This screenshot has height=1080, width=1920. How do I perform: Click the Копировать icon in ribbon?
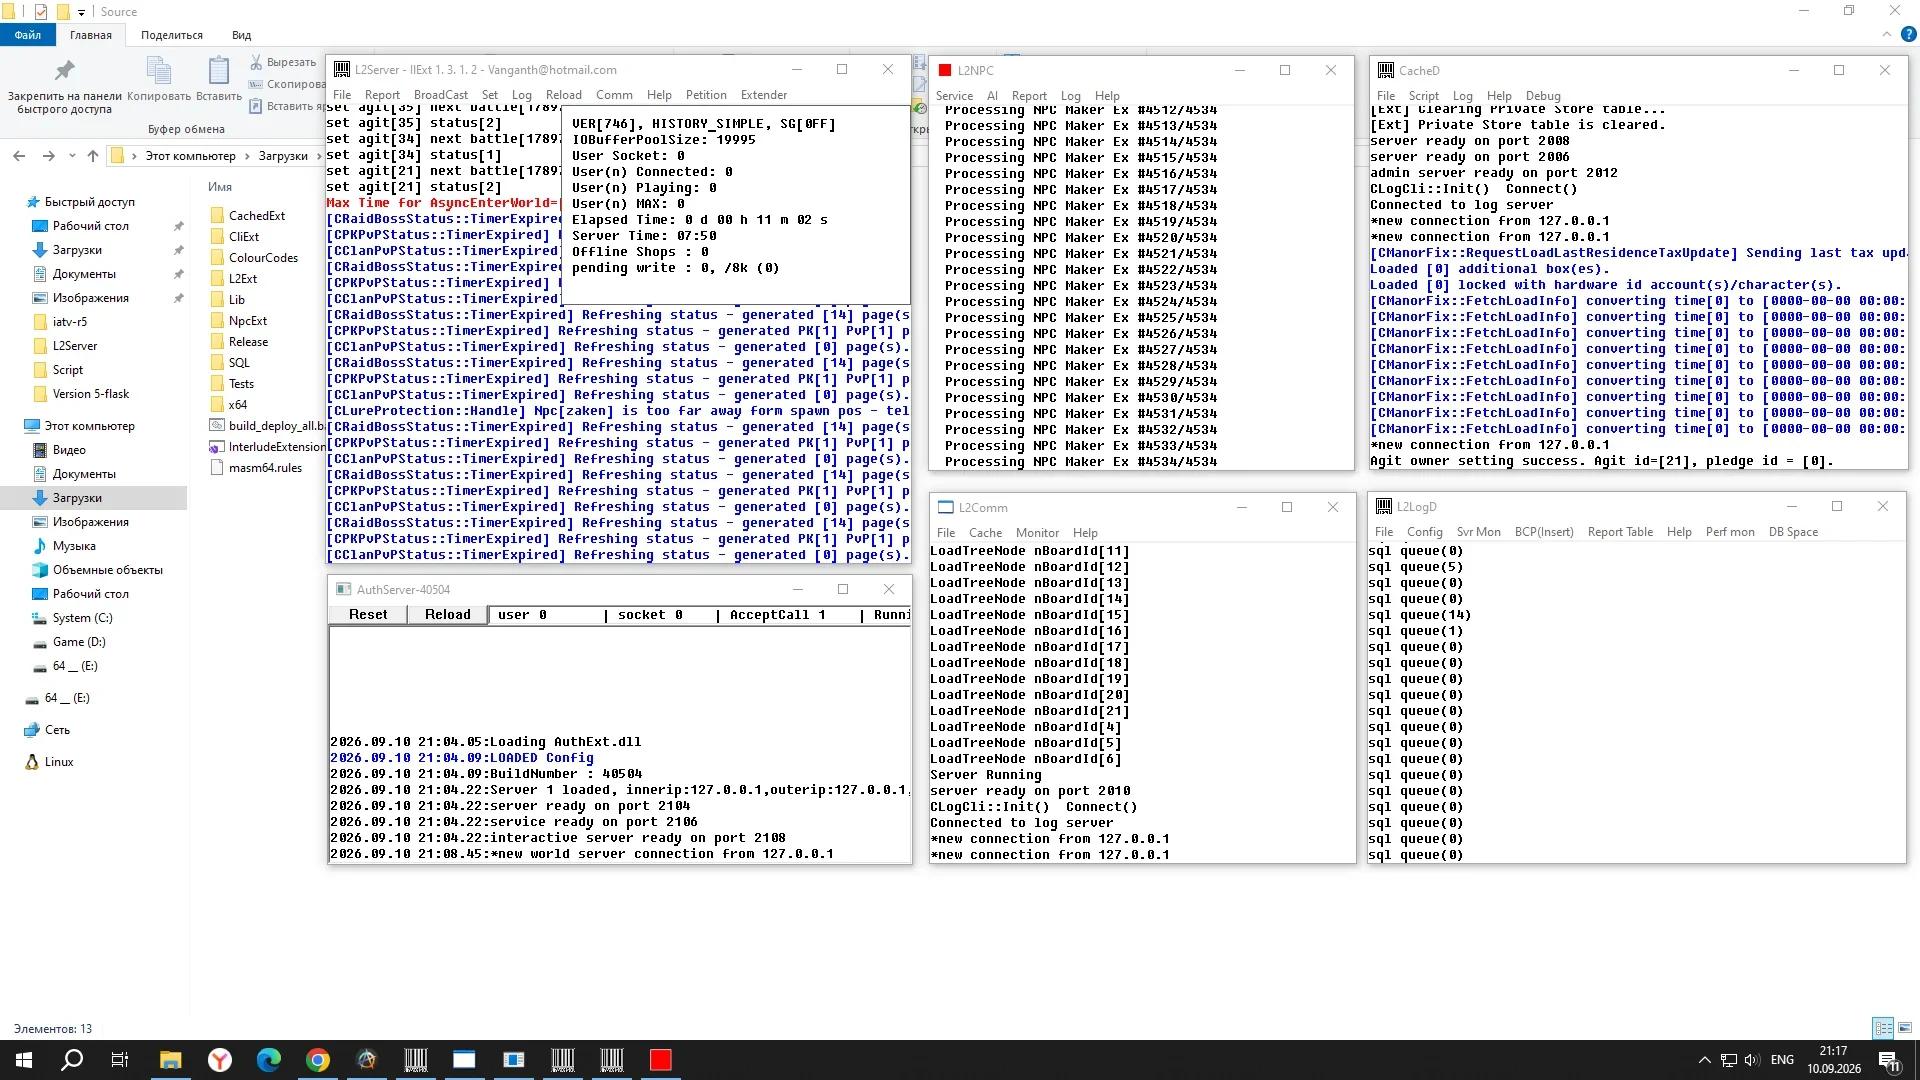159,71
